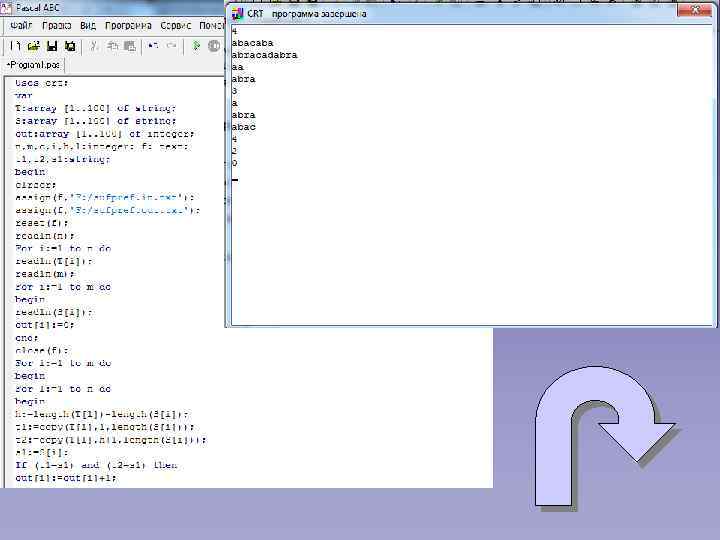Screen dimensions: 720x540
Task: Click the 's1:=S[i];' code line
Action: click(42, 453)
